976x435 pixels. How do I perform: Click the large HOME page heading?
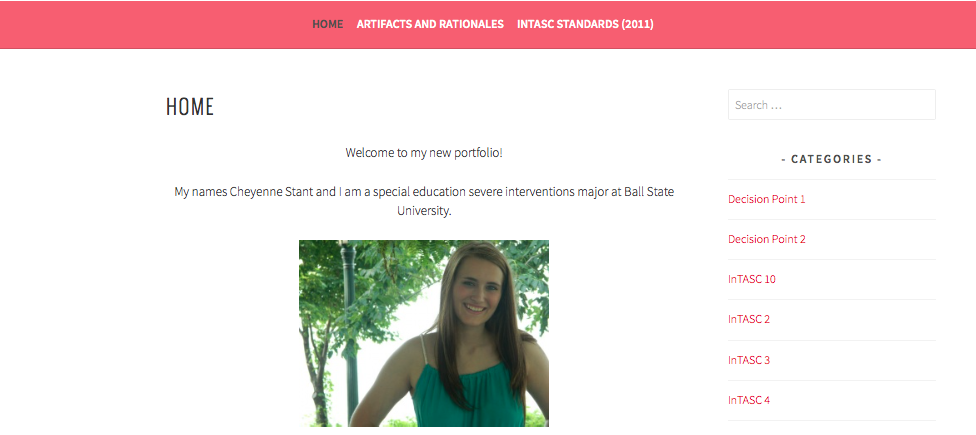(x=190, y=107)
